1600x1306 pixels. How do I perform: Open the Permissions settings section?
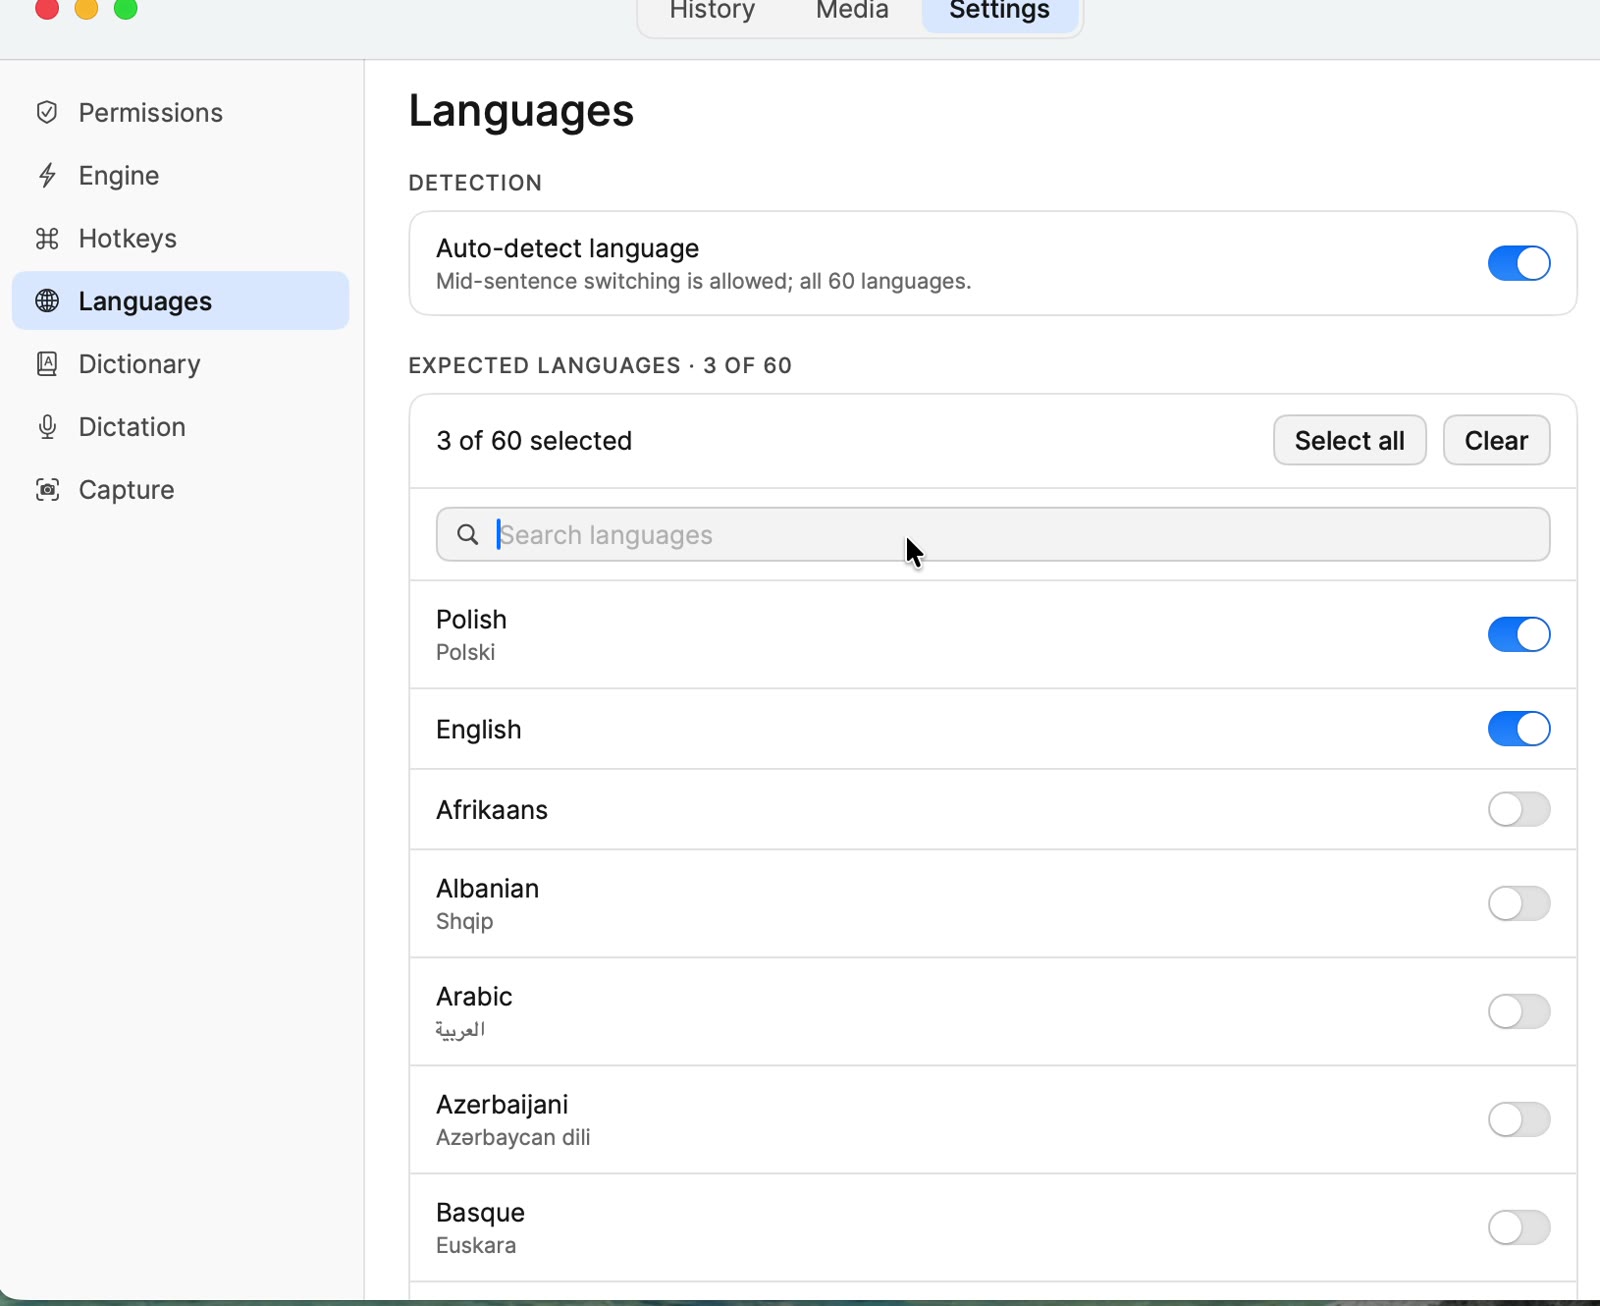tap(180, 112)
